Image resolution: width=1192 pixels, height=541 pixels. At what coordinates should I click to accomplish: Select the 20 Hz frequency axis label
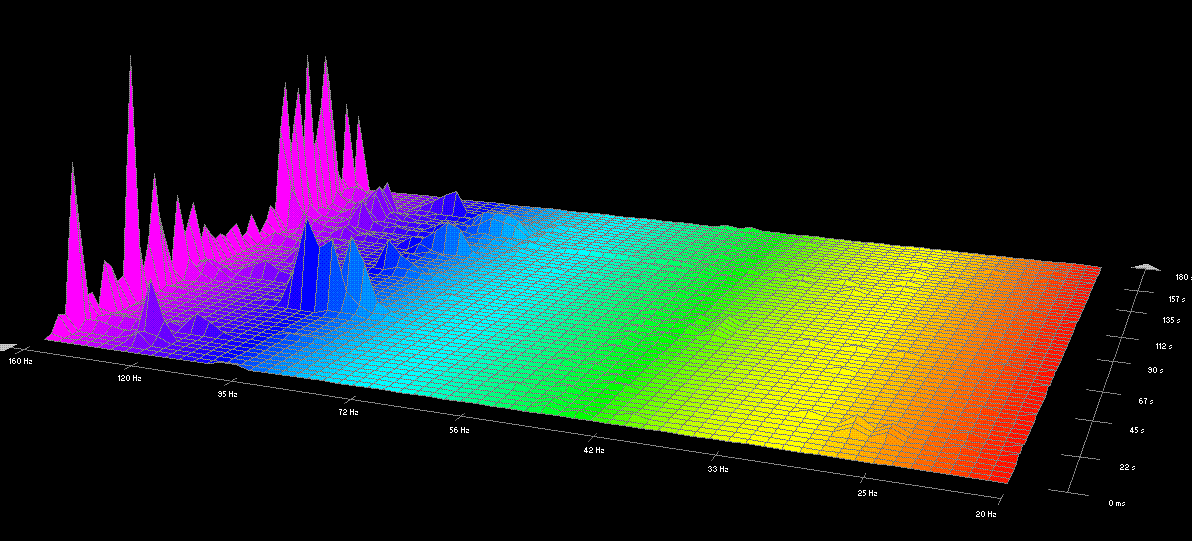tap(986, 514)
